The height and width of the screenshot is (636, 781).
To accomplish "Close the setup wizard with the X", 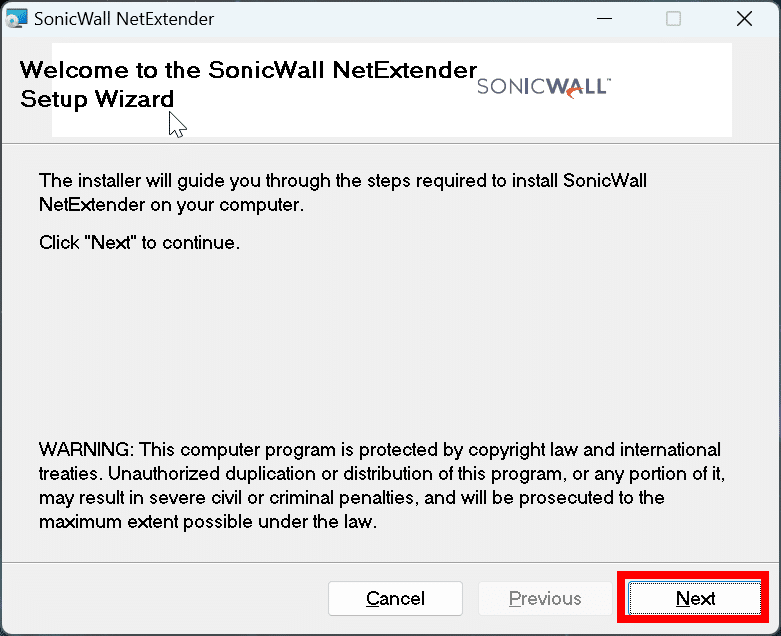I will pyautogui.click(x=744, y=18).
